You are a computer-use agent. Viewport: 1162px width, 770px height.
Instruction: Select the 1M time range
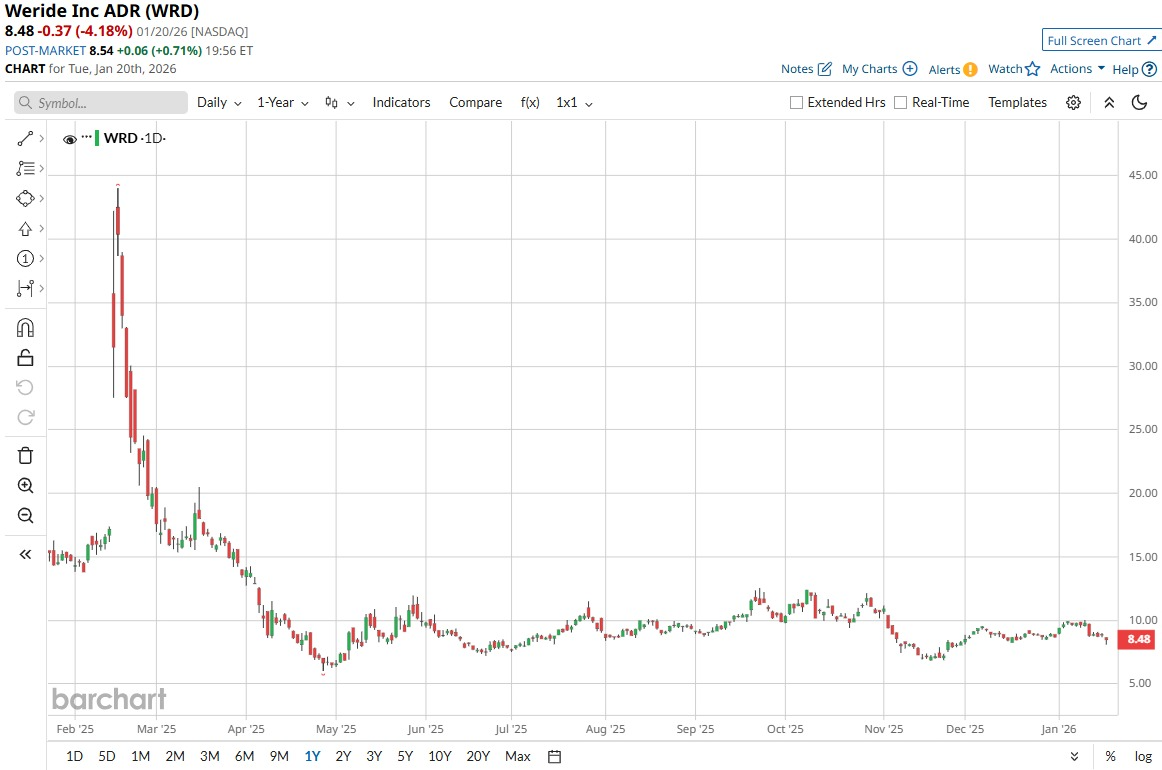click(x=140, y=757)
